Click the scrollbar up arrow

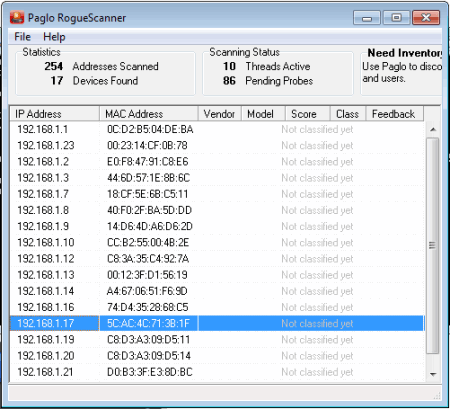coord(433,129)
